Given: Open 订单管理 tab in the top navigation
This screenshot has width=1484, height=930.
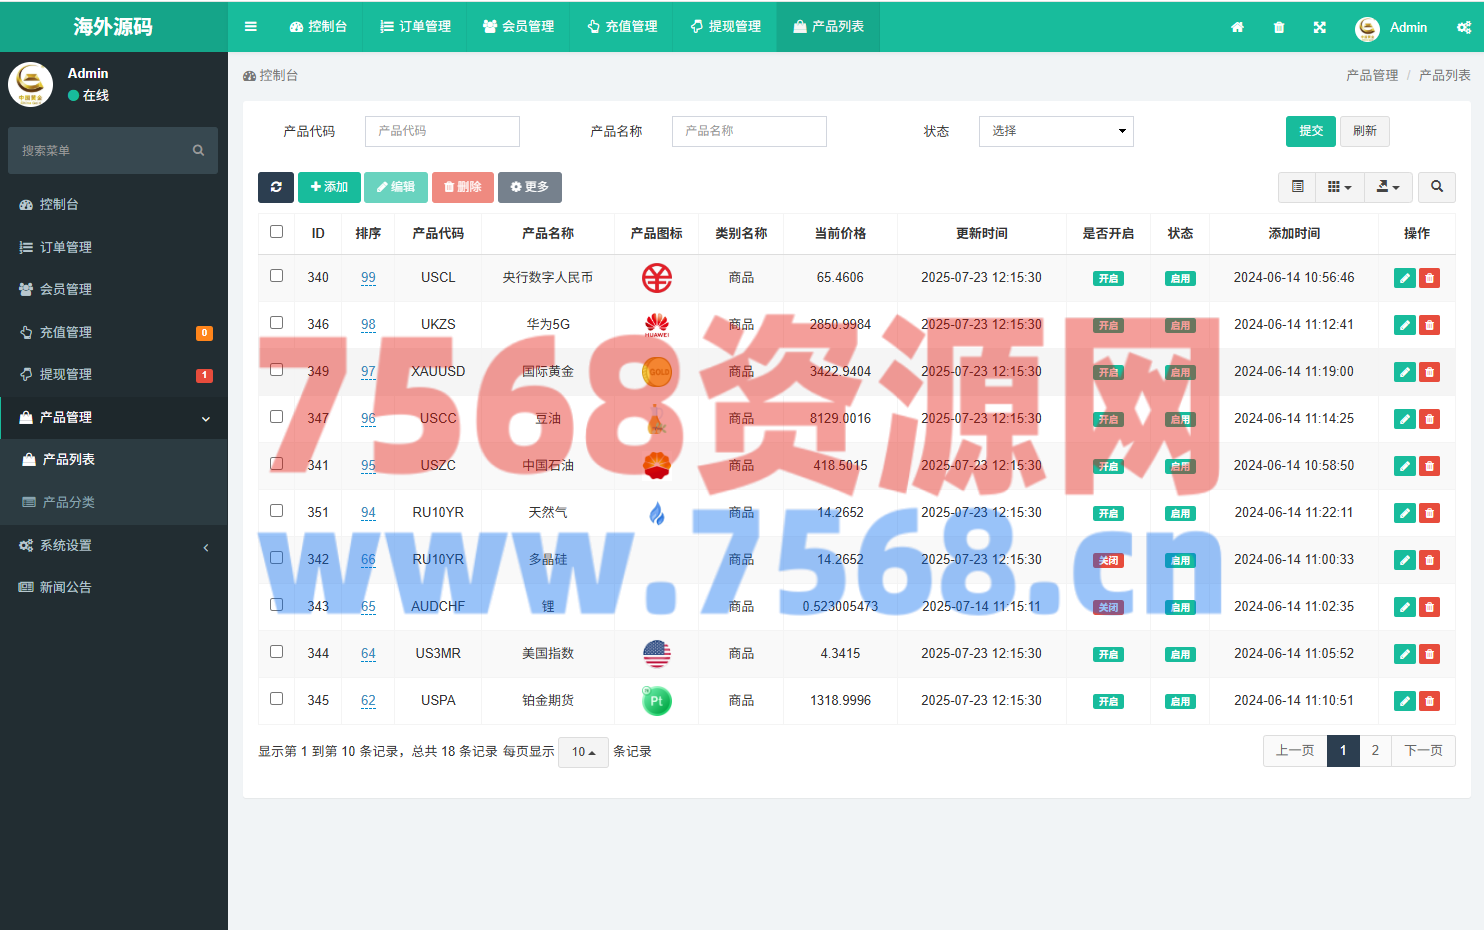Looking at the screenshot, I should coord(416,27).
